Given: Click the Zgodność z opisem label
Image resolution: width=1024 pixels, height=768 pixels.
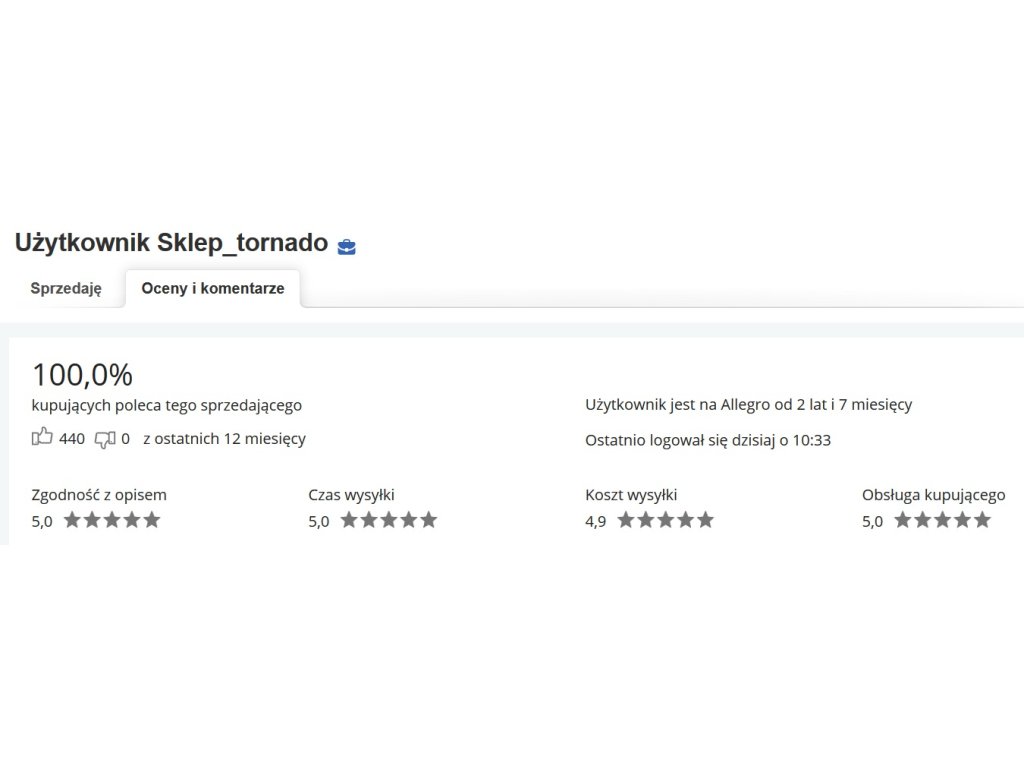Looking at the screenshot, I should coord(99,494).
